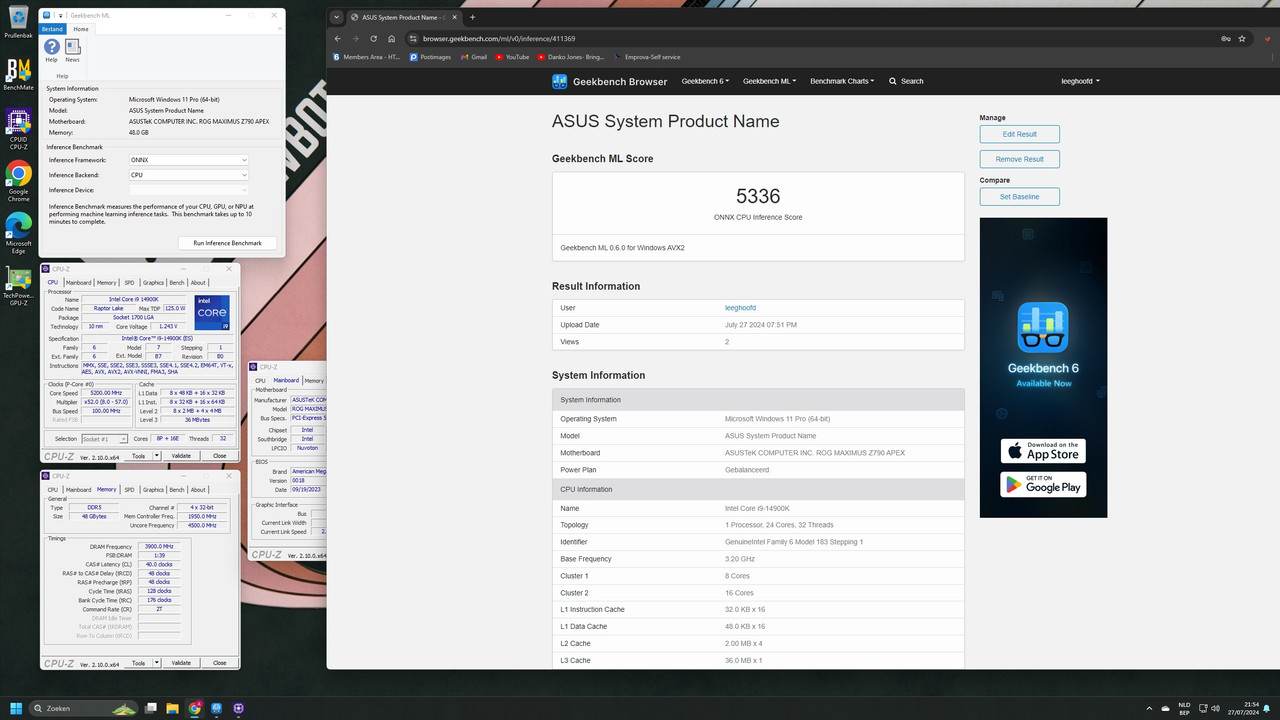Open Bestand menu in Geekbench ML
The height and width of the screenshot is (720, 1280).
pos(52,29)
